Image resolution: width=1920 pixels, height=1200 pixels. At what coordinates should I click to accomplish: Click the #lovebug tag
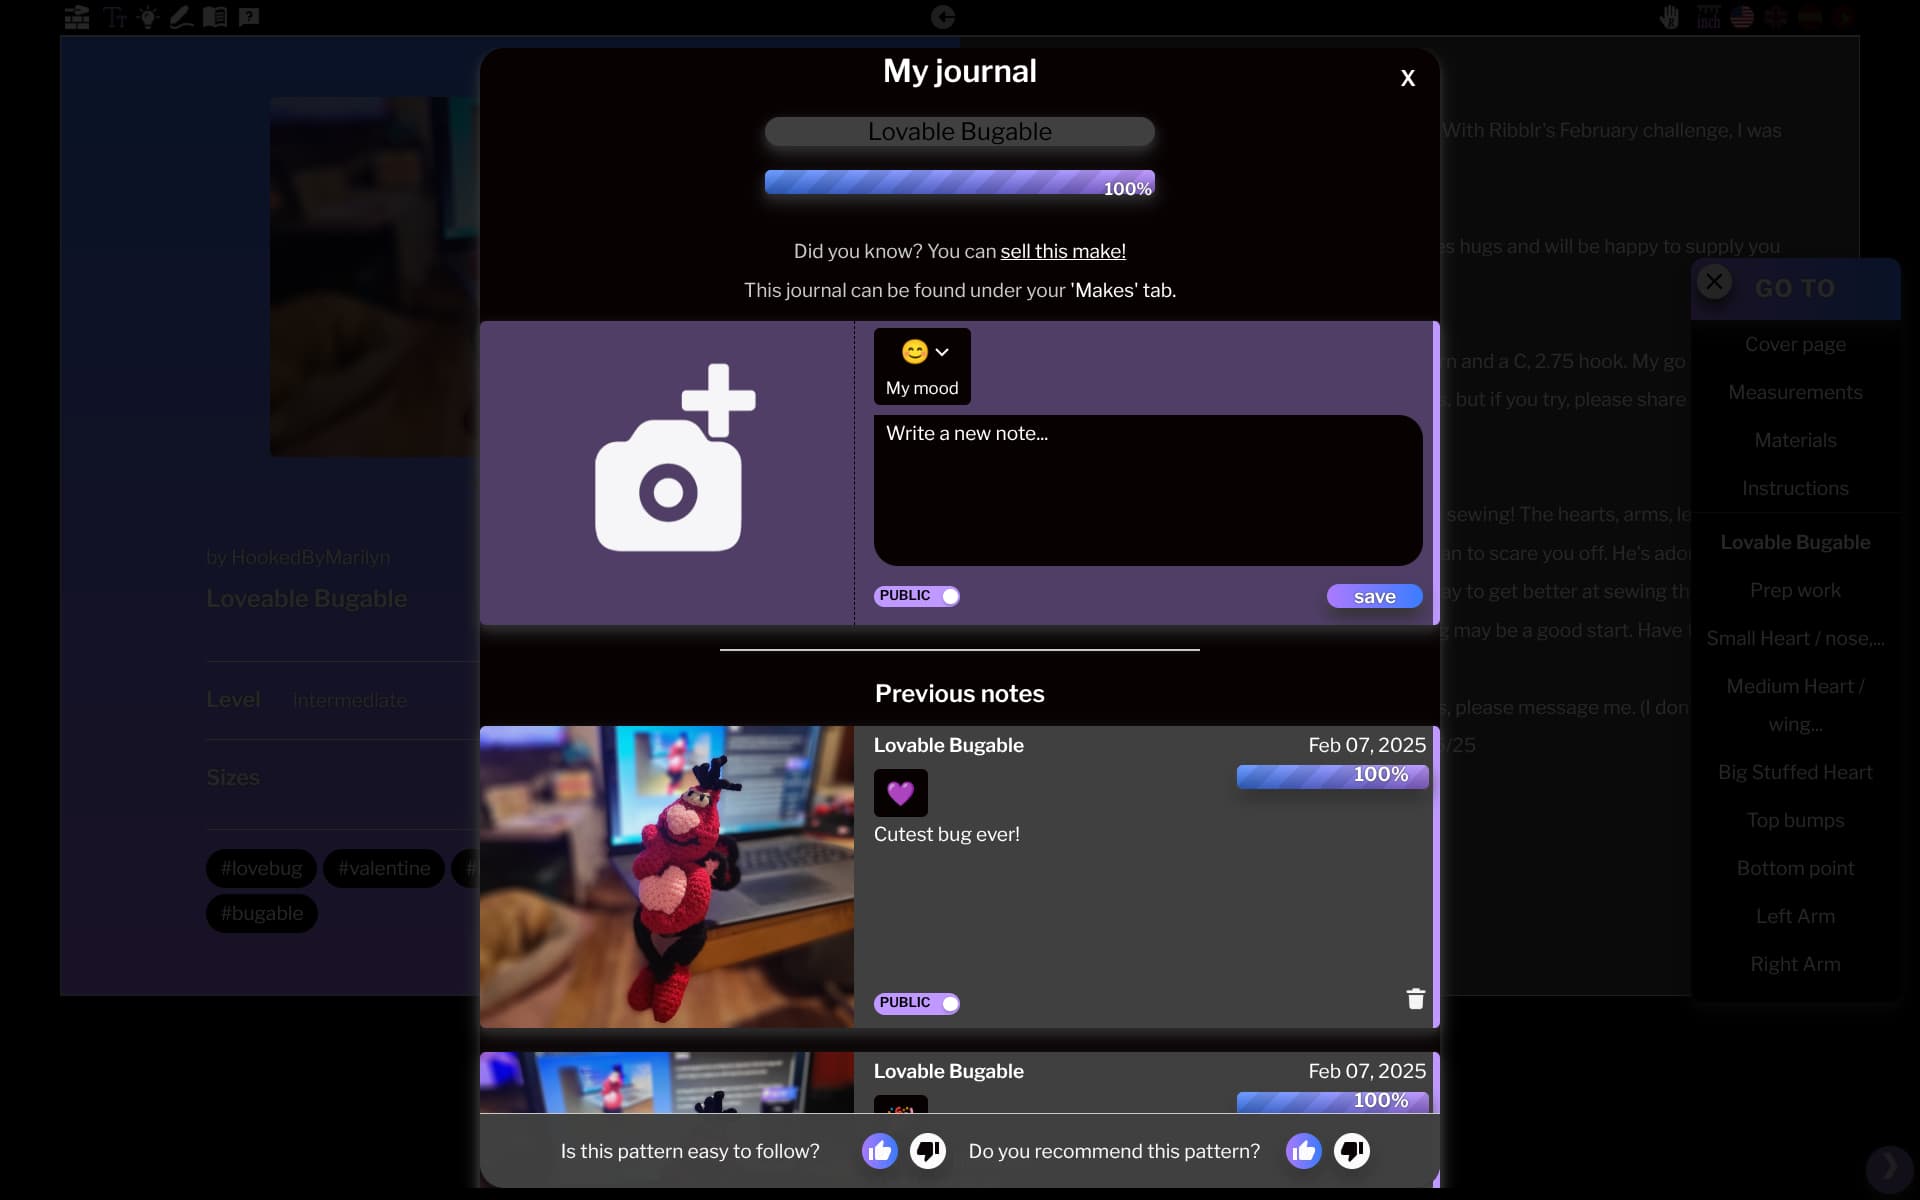pos(261,868)
